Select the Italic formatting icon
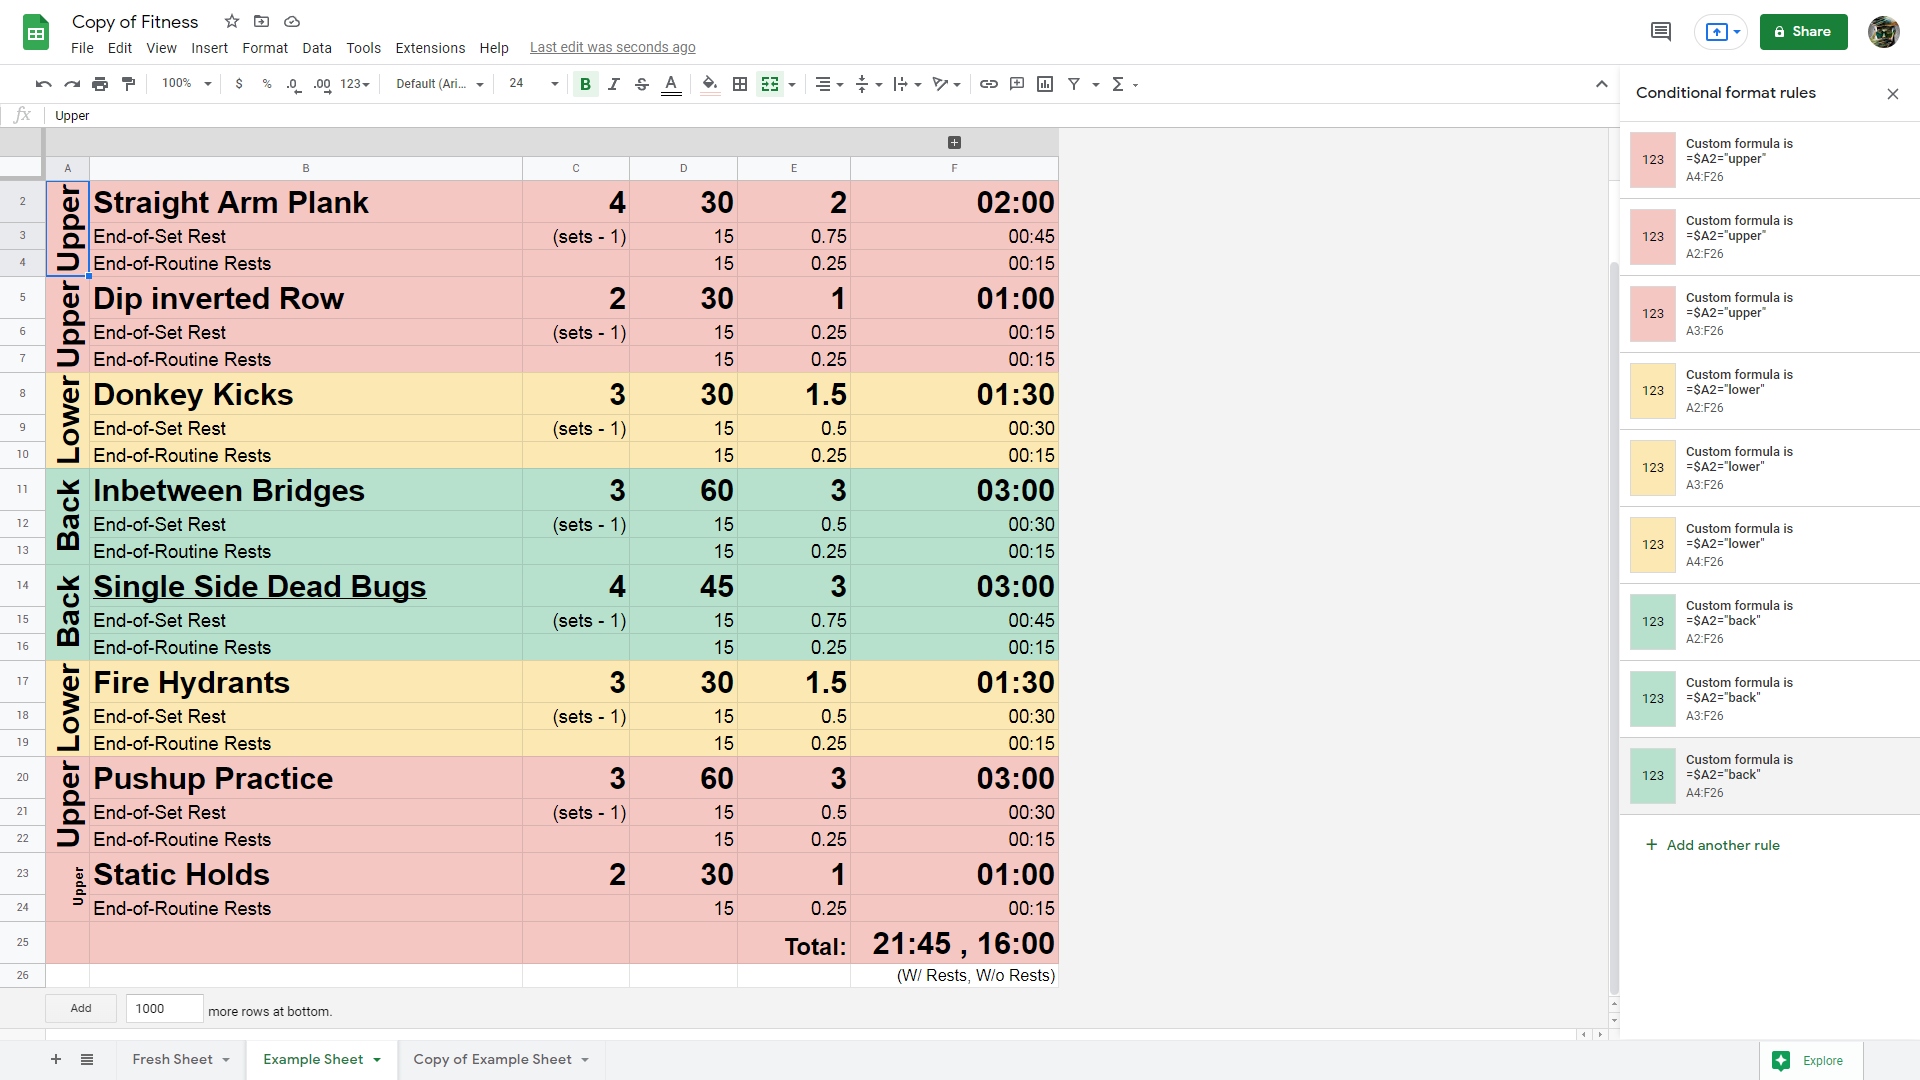Screen dimensions: 1920x1080 point(615,84)
